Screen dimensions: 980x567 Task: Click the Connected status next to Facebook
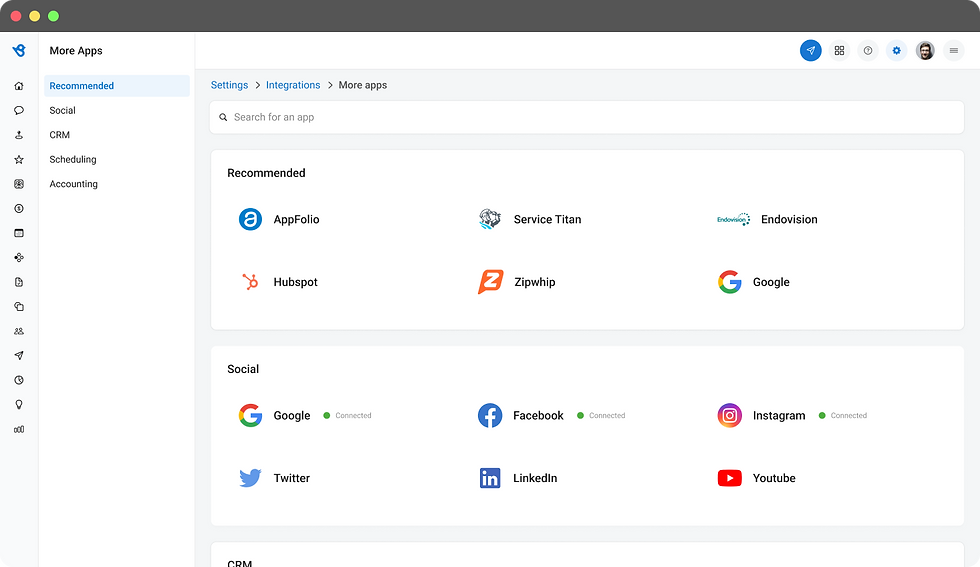coord(601,416)
